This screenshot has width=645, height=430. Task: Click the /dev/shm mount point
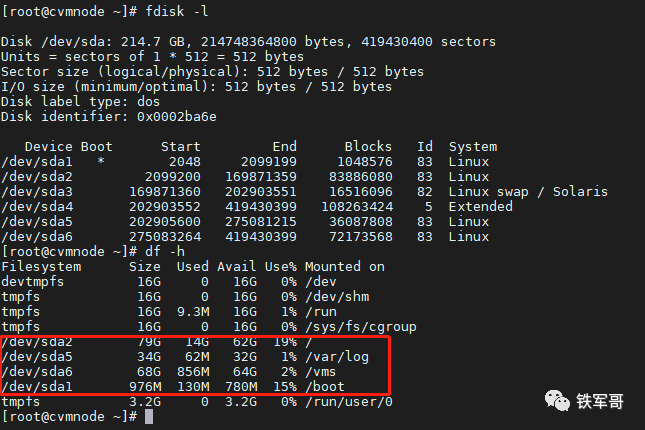337,297
